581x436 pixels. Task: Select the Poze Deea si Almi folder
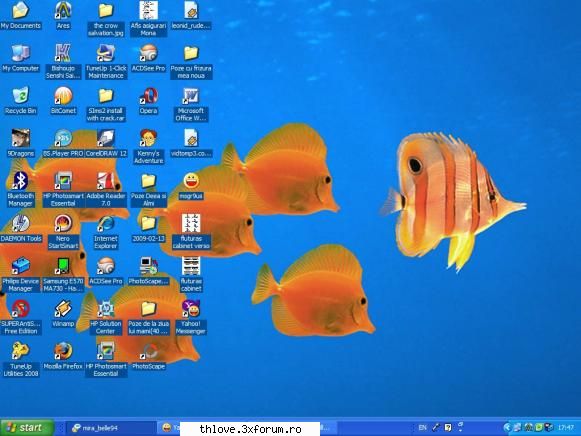148,189
